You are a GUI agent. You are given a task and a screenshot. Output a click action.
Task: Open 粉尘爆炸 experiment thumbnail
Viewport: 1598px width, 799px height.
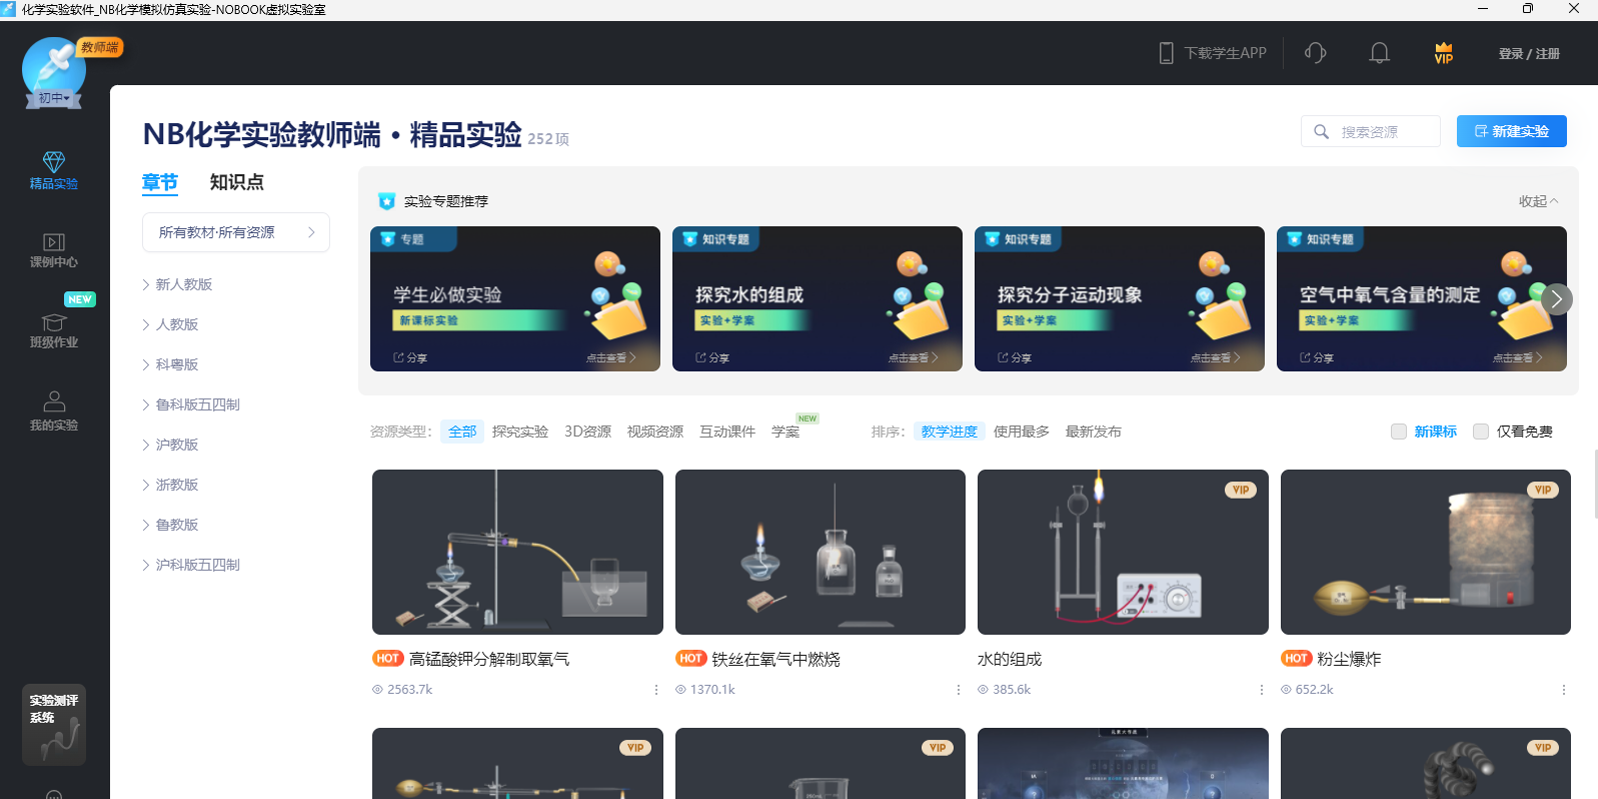[x=1425, y=552]
